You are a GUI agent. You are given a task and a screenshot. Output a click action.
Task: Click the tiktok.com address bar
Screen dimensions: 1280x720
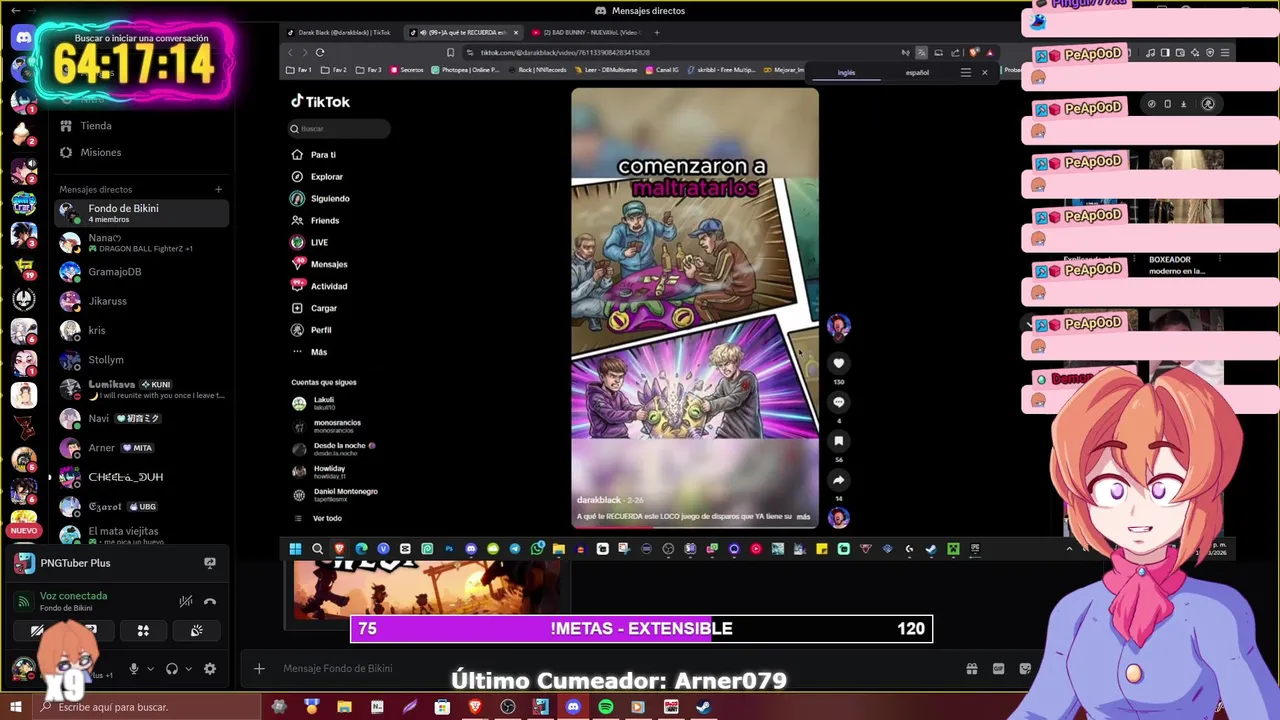click(565, 52)
